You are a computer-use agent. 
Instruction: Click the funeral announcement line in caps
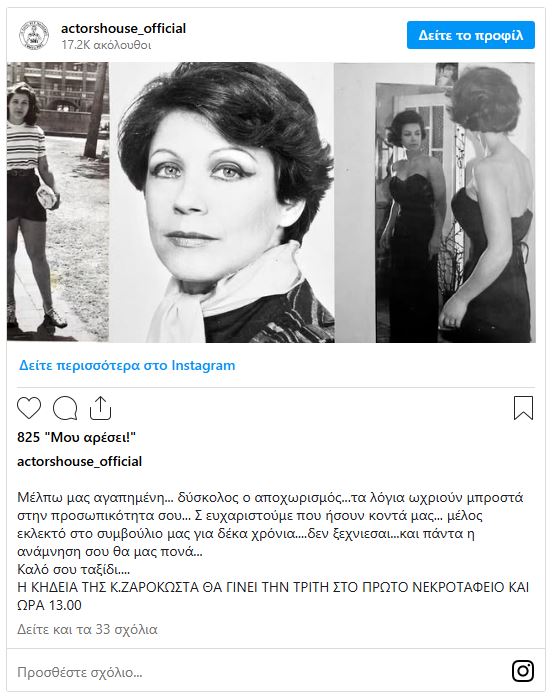[273, 596]
